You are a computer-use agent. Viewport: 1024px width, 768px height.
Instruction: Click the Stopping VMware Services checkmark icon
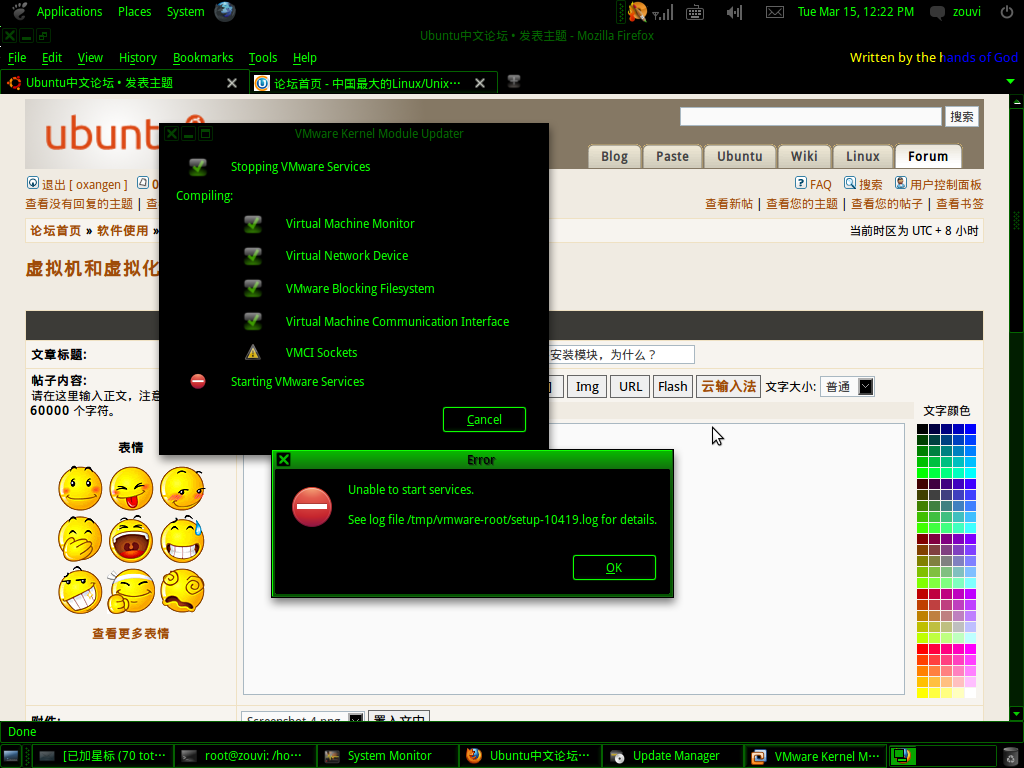pyautogui.click(x=198, y=167)
